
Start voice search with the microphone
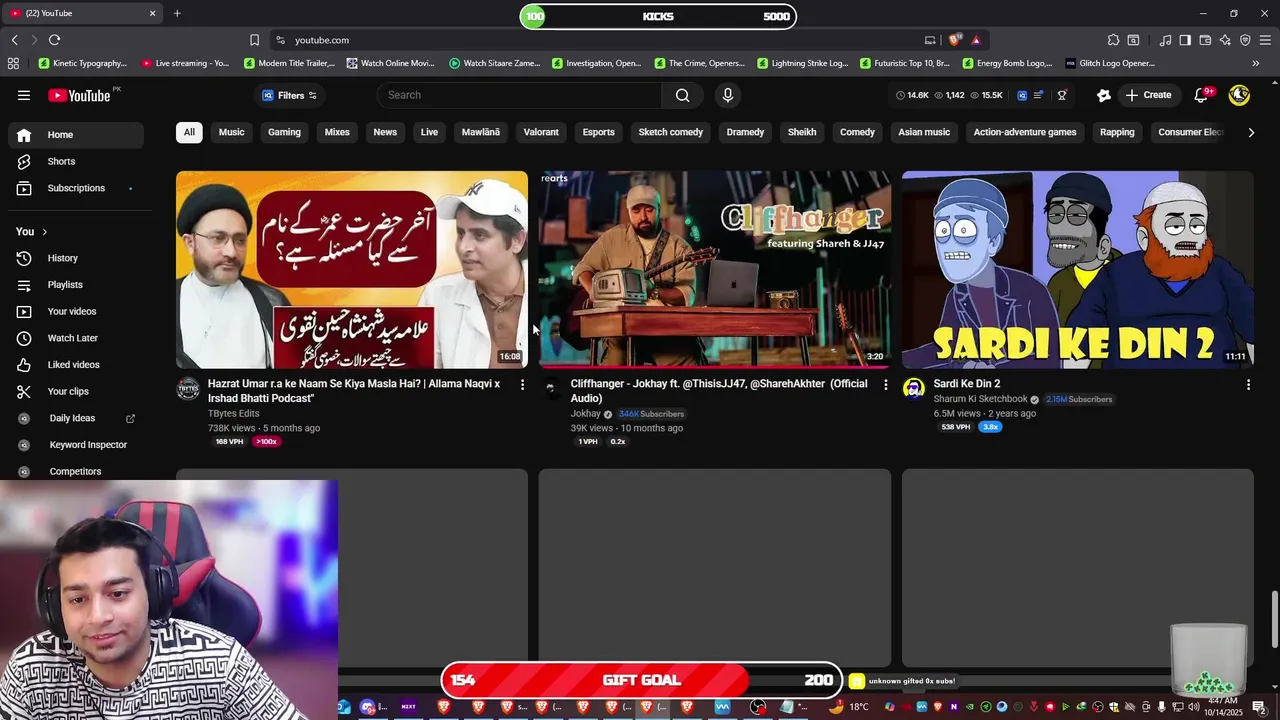[x=728, y=95]
